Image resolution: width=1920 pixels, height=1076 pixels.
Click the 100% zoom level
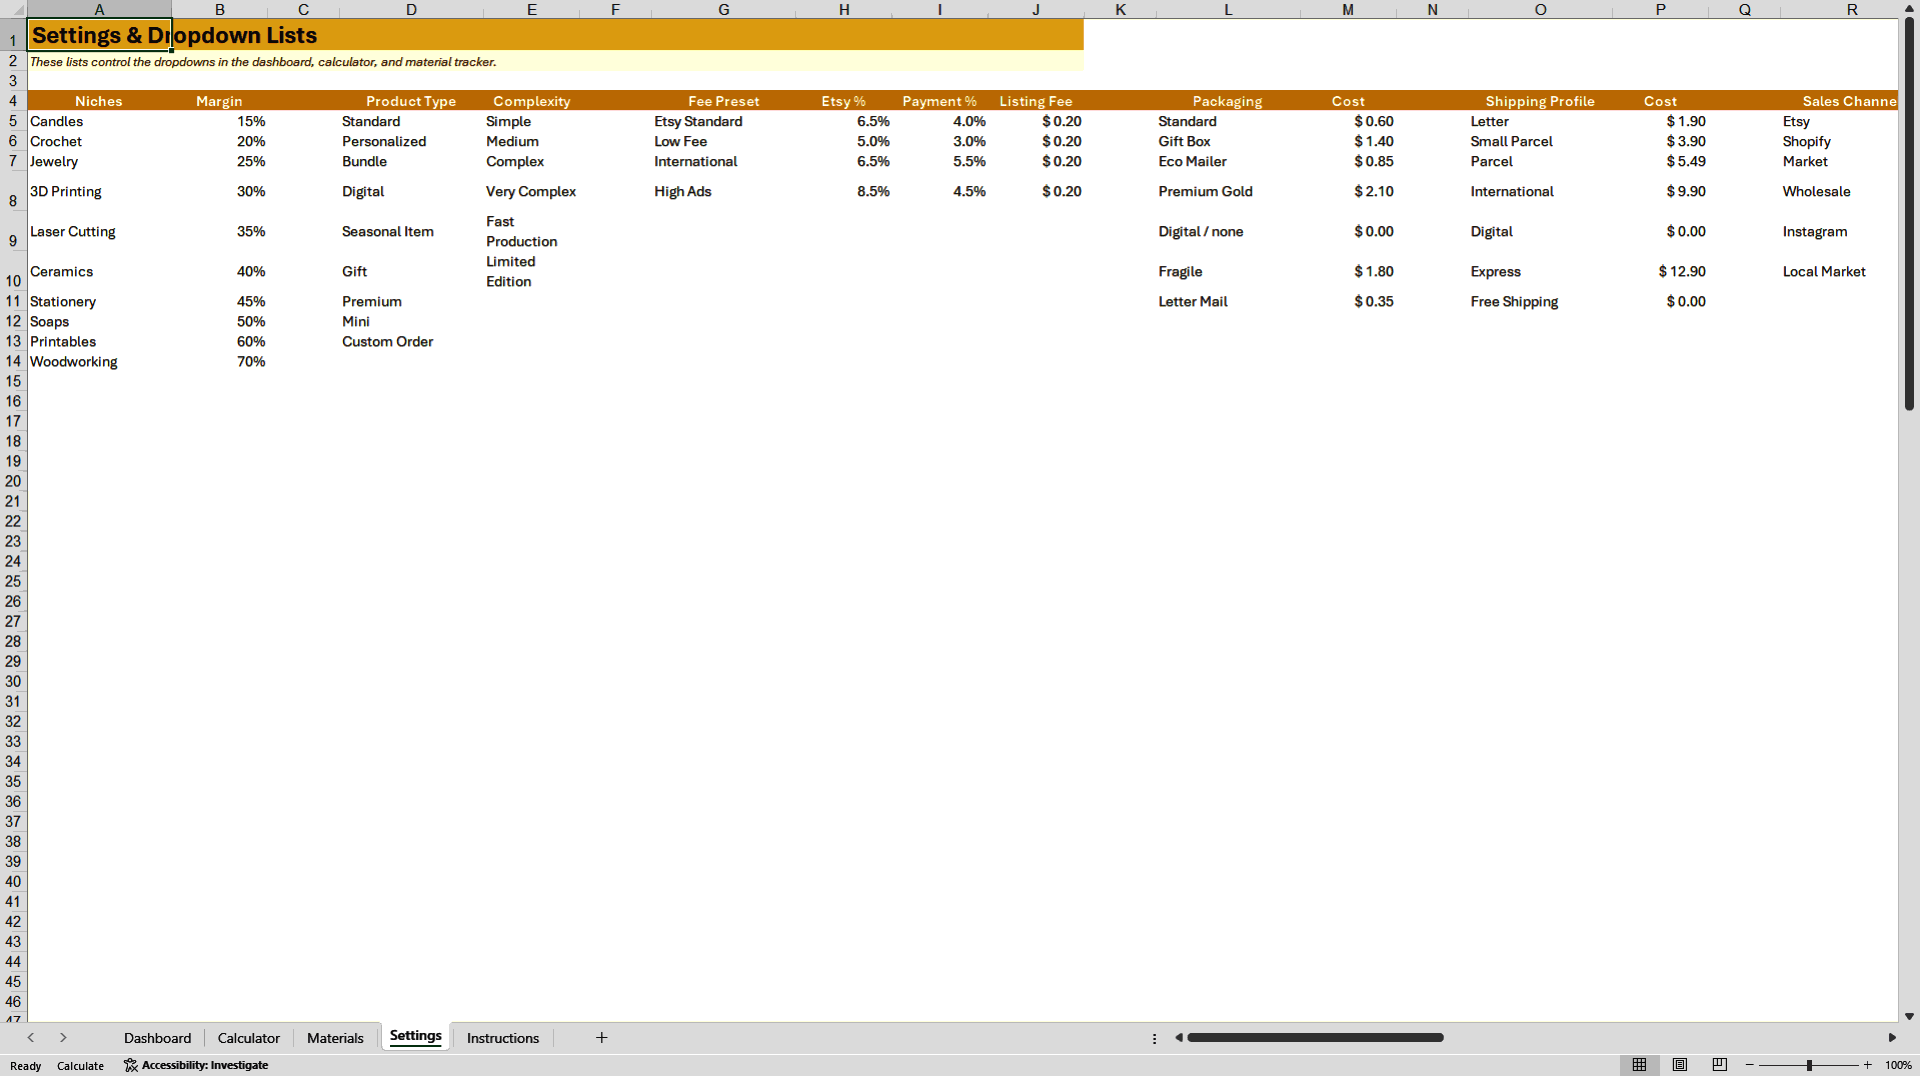coord(1898,1065)
